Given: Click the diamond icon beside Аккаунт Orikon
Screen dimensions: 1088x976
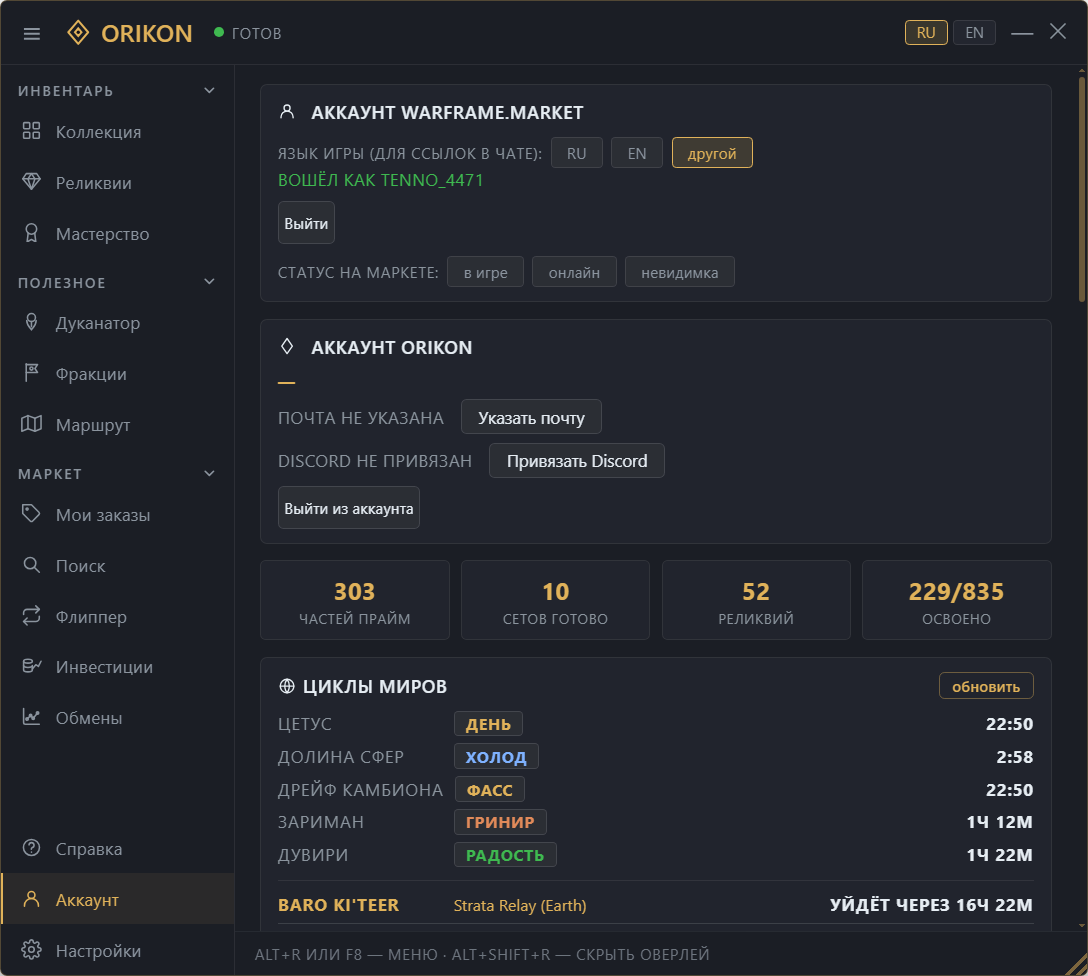Looking at the screenshot, I should click(x=287, y=346).
